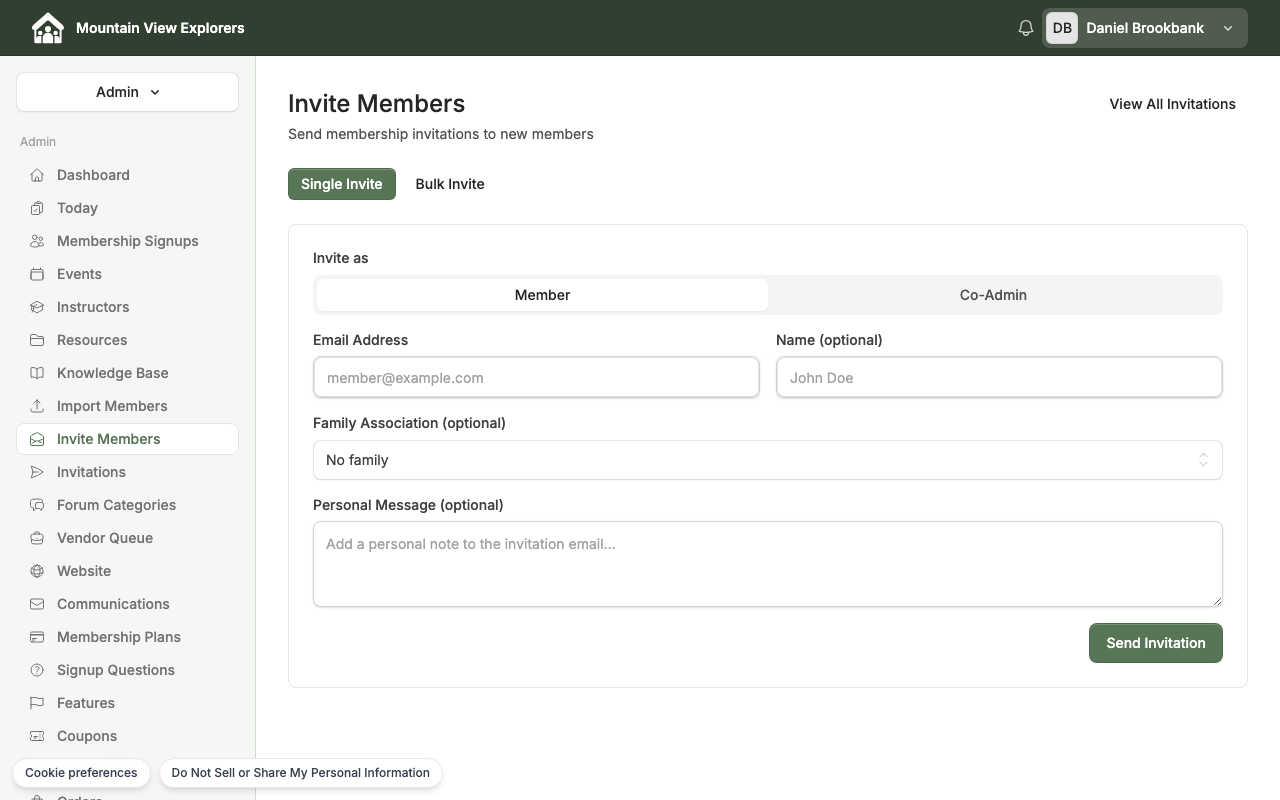Open View All Invitations link
This screenshot has height=800, width=1280.
point(1172,104)
